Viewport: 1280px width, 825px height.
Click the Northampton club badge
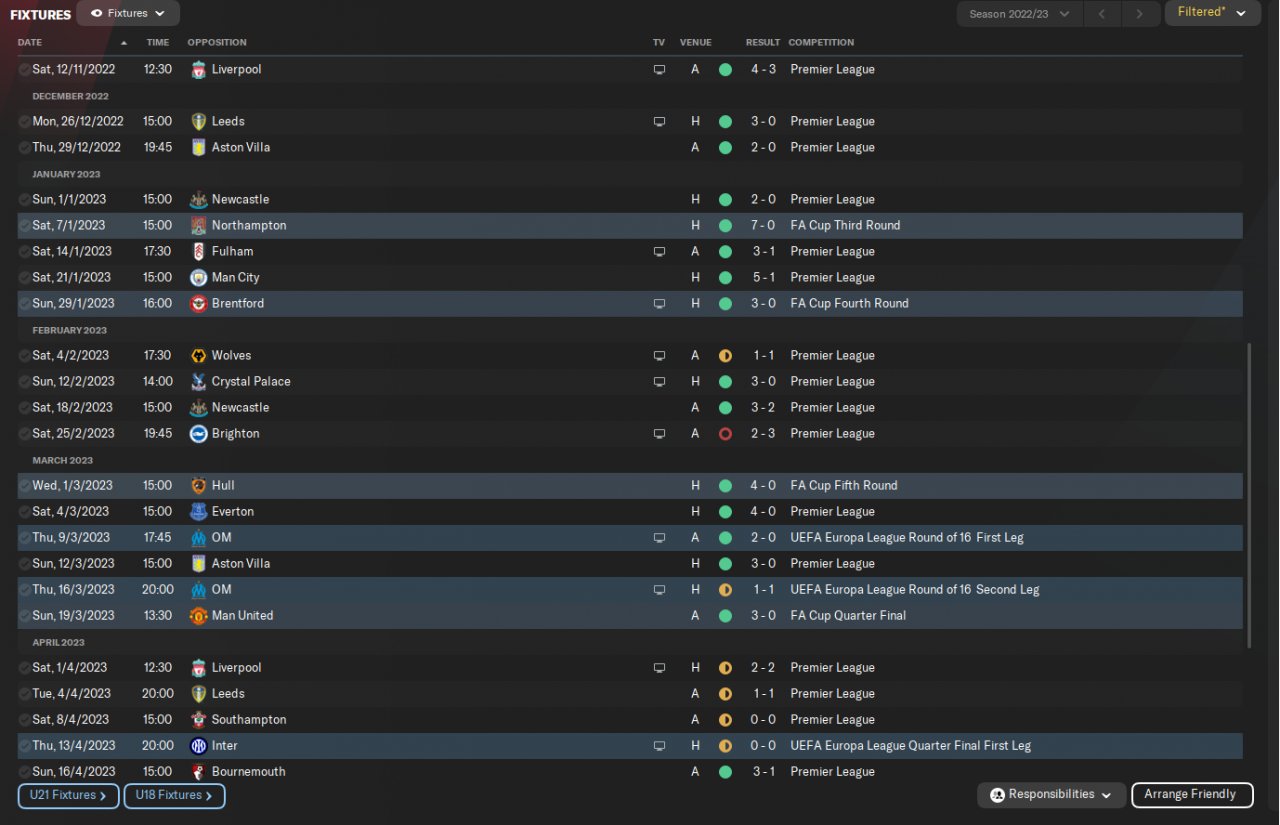pyautogui.click(x=198, y=226)
